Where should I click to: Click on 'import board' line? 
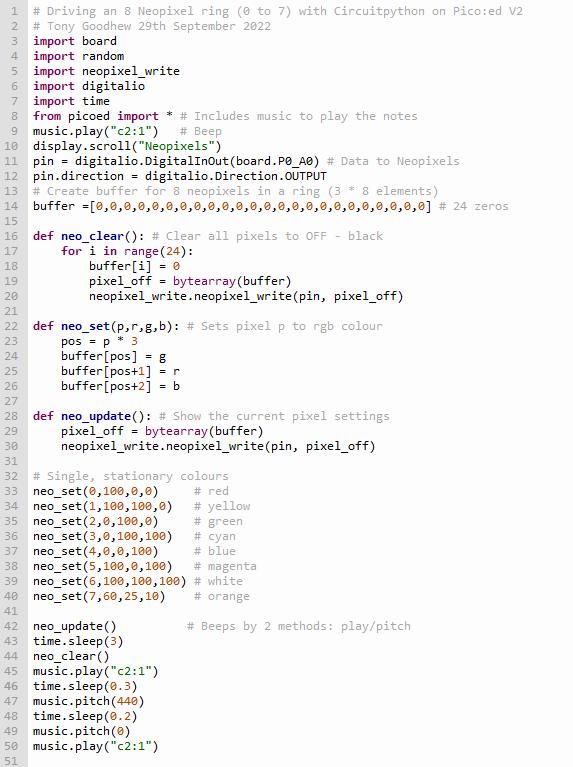coord(75,41)
